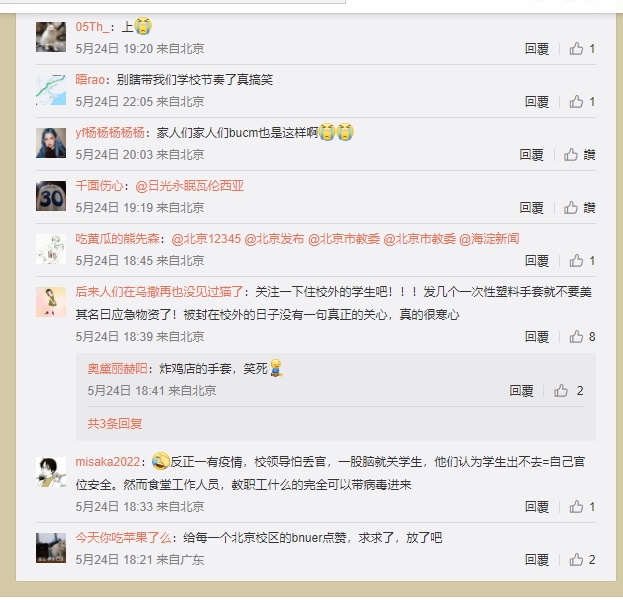The image size is (623, 603).
Task: Open the @日光永眠瓦伦西亚 mention
Action: point(190,186)
